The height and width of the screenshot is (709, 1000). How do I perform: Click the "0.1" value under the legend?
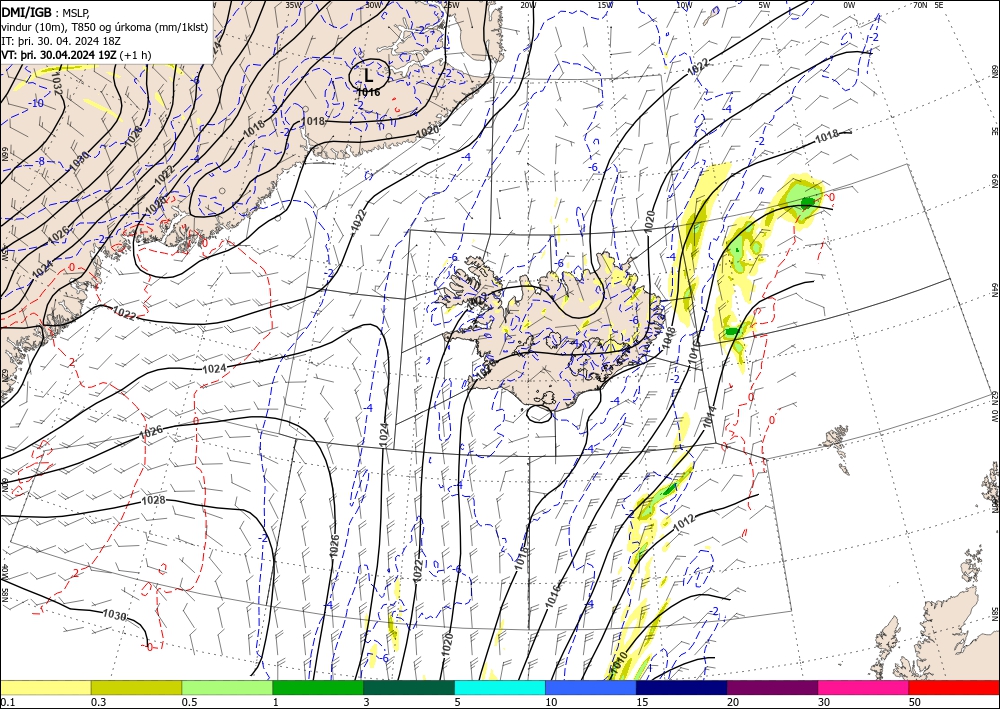pyautogui.click(x=6, y=702)
